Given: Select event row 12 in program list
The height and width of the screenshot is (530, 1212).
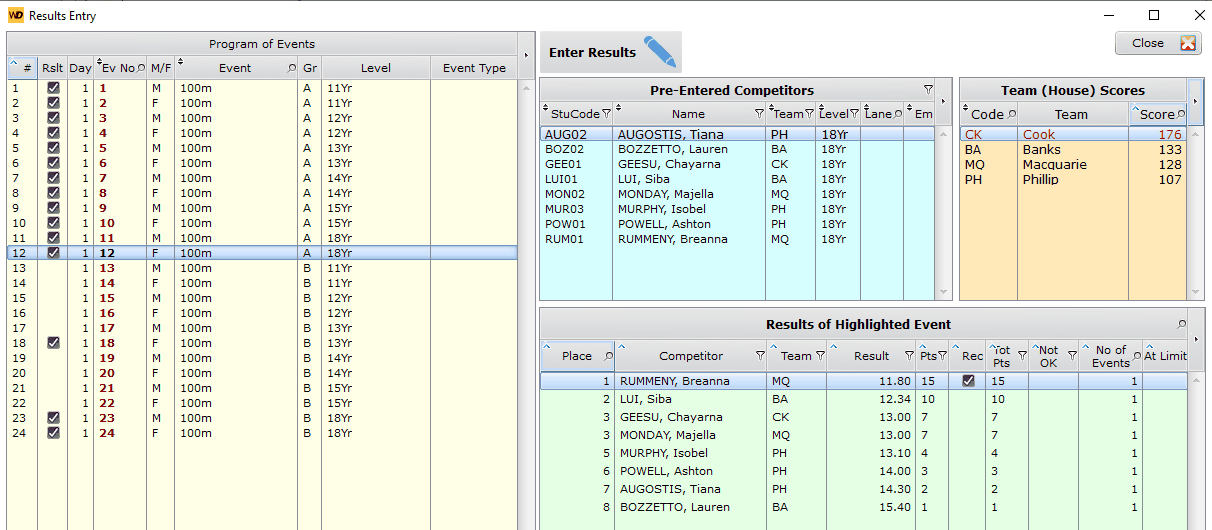Looking at the screenshot, I should click(262, 253).
